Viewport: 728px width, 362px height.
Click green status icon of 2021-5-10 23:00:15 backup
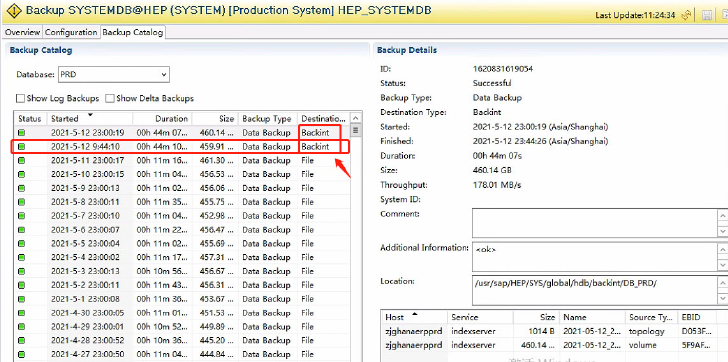coord(21,175)
